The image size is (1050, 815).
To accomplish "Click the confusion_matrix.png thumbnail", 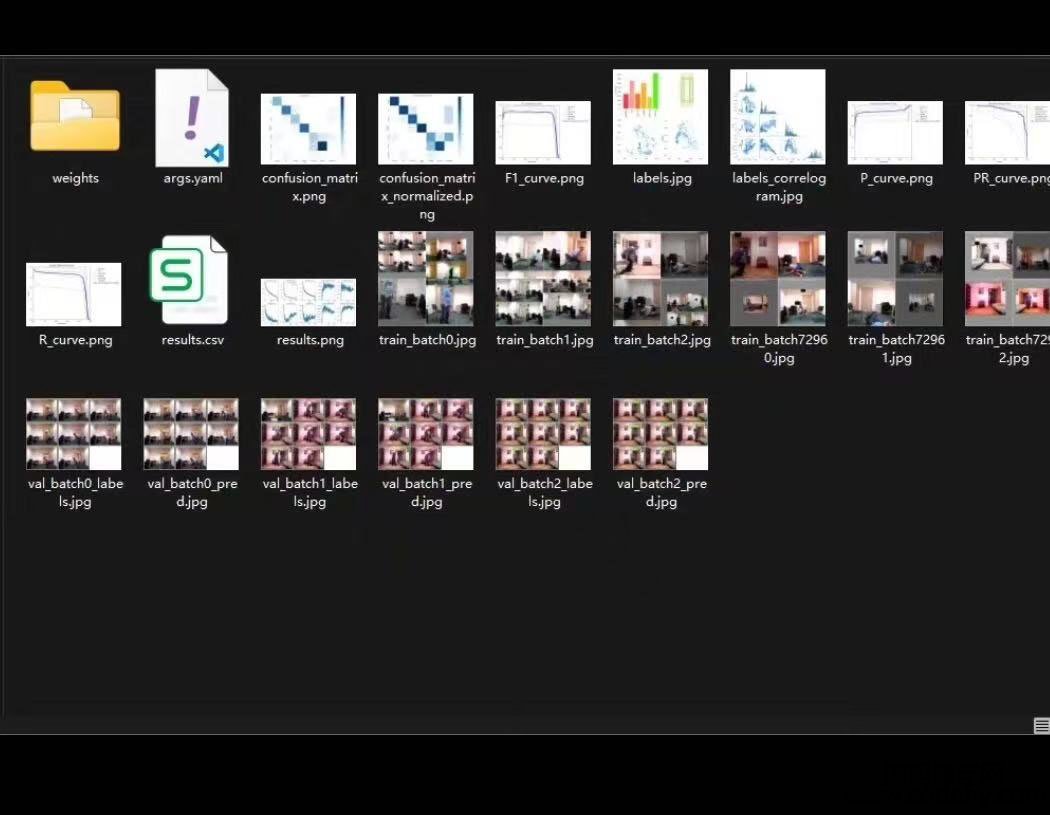I will point(308,129).
